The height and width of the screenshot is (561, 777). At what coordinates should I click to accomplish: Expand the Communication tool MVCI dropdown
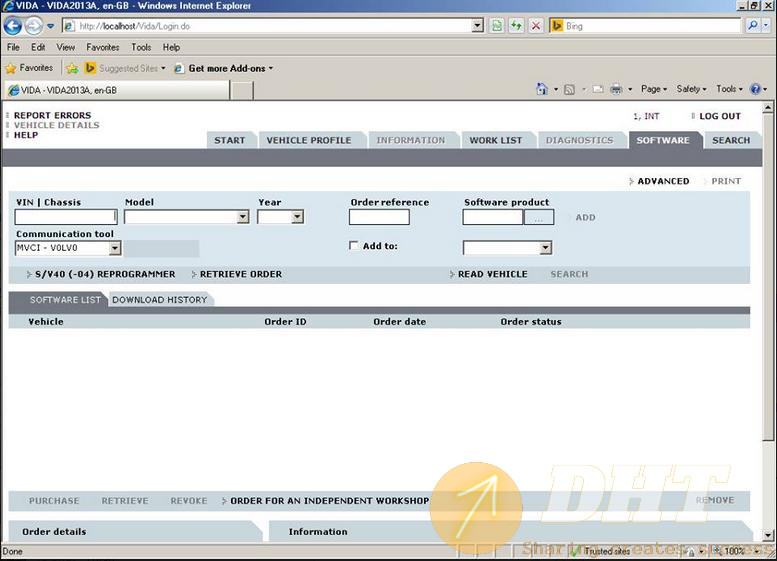pos(114,248)
